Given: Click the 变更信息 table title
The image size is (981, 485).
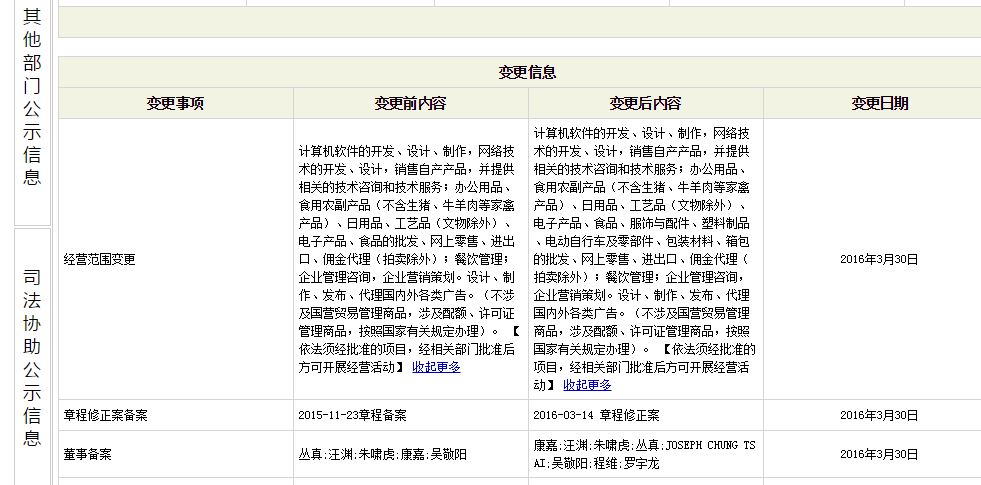Looking at the screenshot, I should point(527,73).
